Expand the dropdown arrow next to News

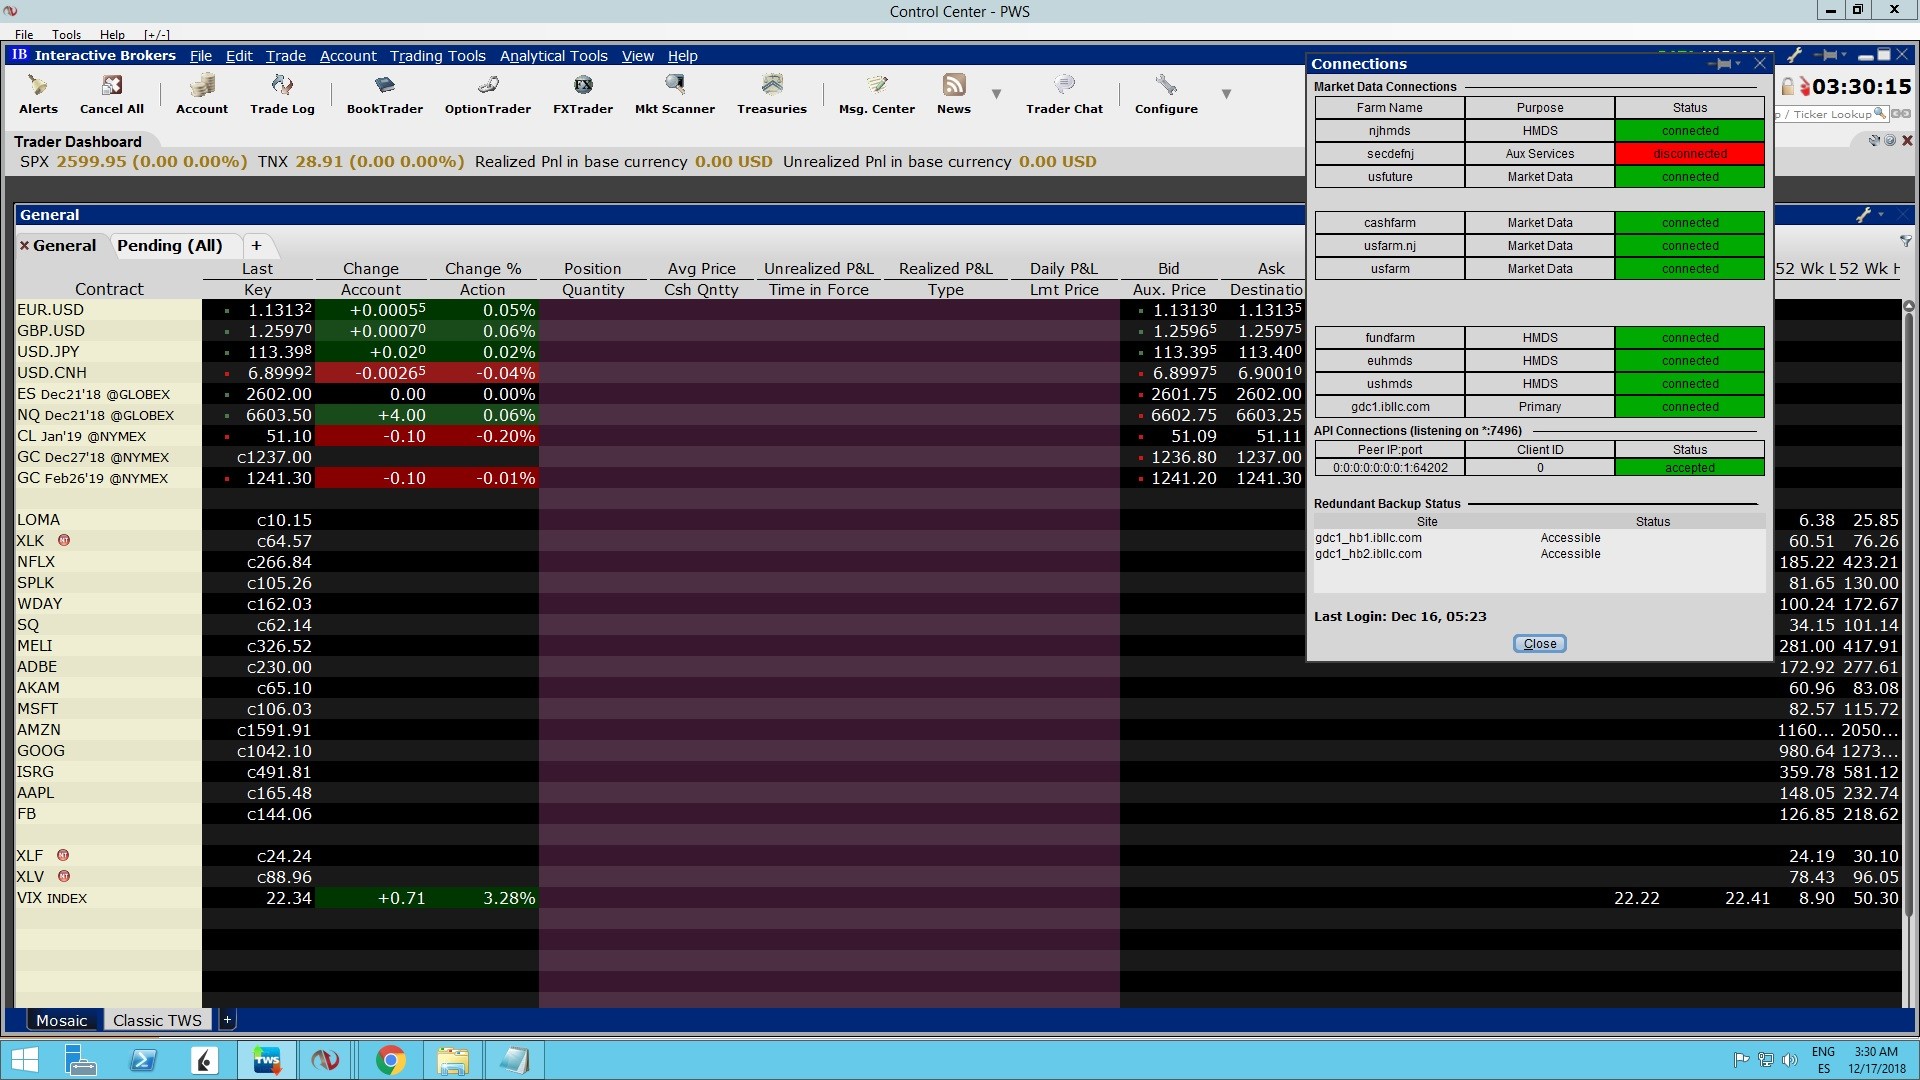[996, 94]
